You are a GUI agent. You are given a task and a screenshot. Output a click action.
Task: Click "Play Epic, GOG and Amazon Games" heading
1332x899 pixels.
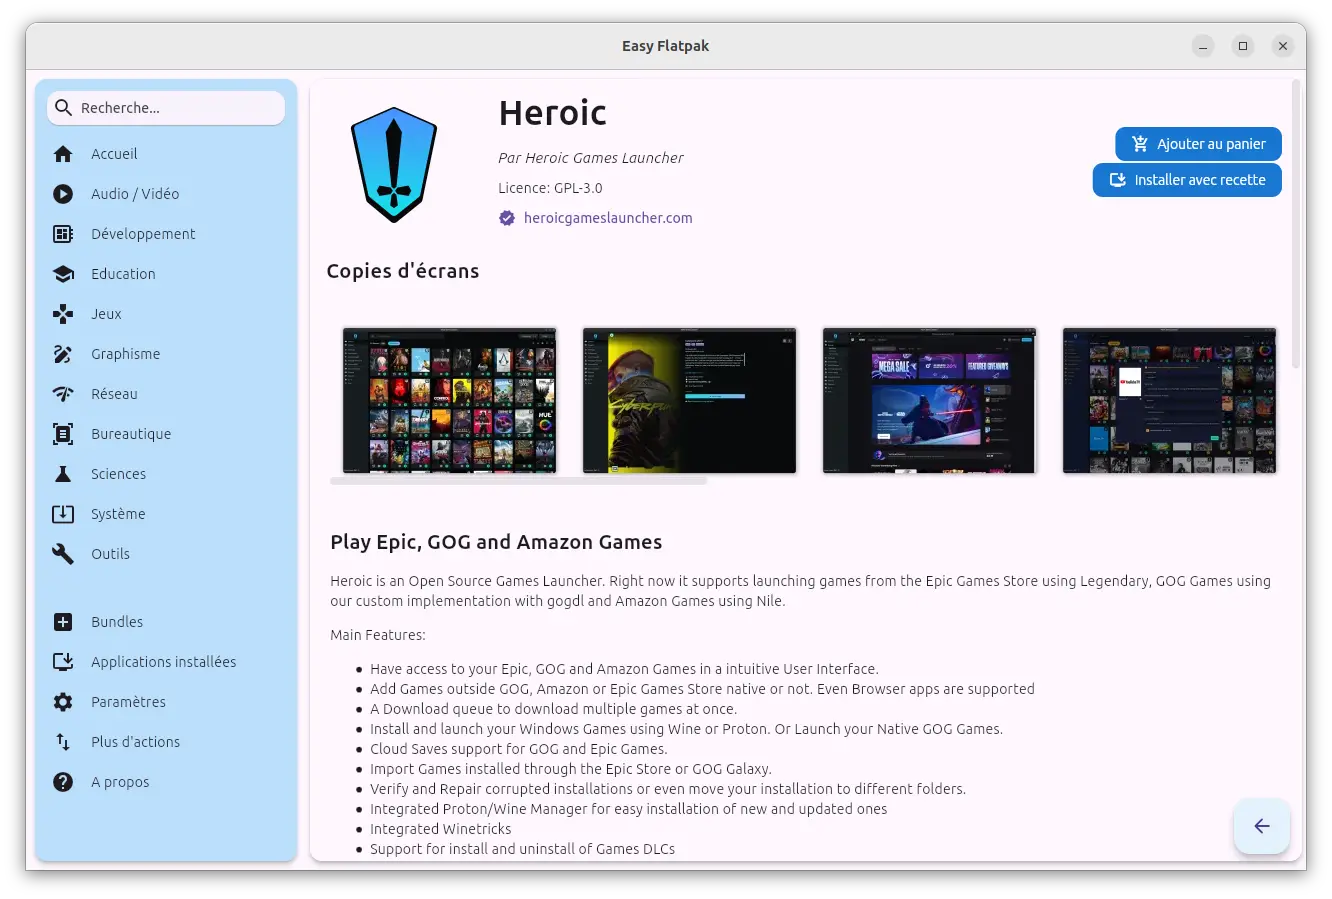pos(496,542)
